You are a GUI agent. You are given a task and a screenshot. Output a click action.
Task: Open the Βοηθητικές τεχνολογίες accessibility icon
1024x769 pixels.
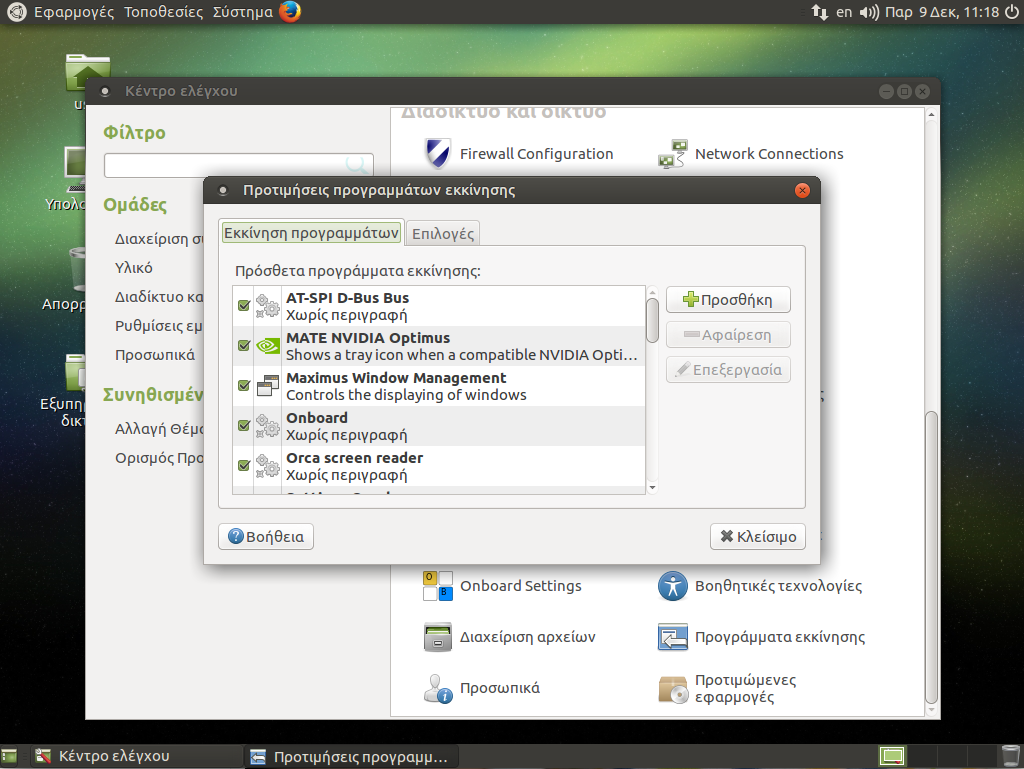[672, 586]
